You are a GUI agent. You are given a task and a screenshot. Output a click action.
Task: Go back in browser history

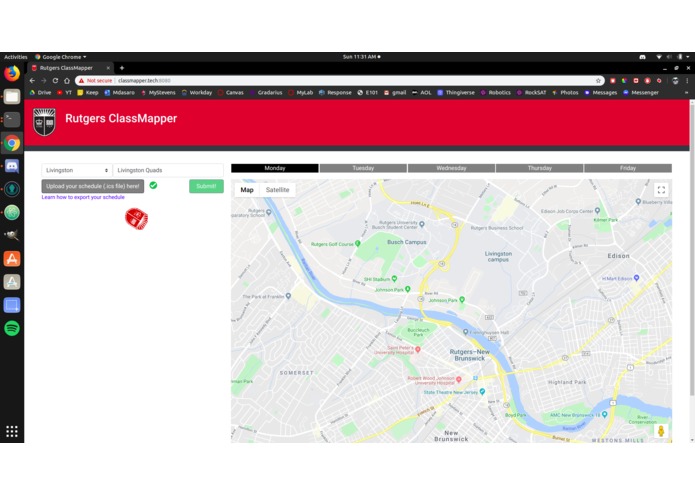(32, 81)
